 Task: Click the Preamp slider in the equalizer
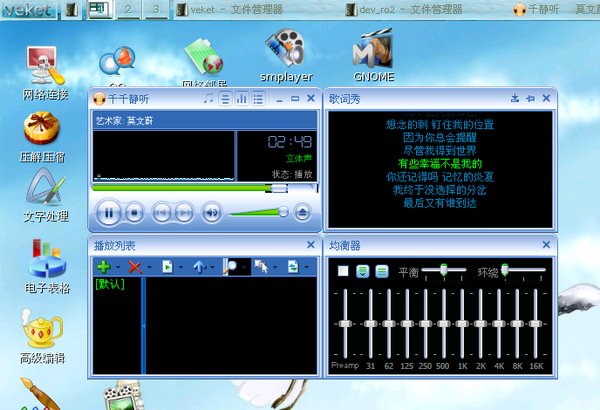(x=343, y=325)
